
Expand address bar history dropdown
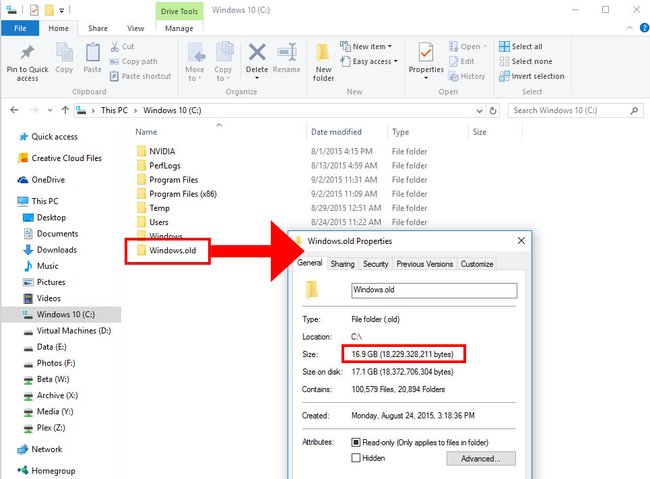pos(479,111)
